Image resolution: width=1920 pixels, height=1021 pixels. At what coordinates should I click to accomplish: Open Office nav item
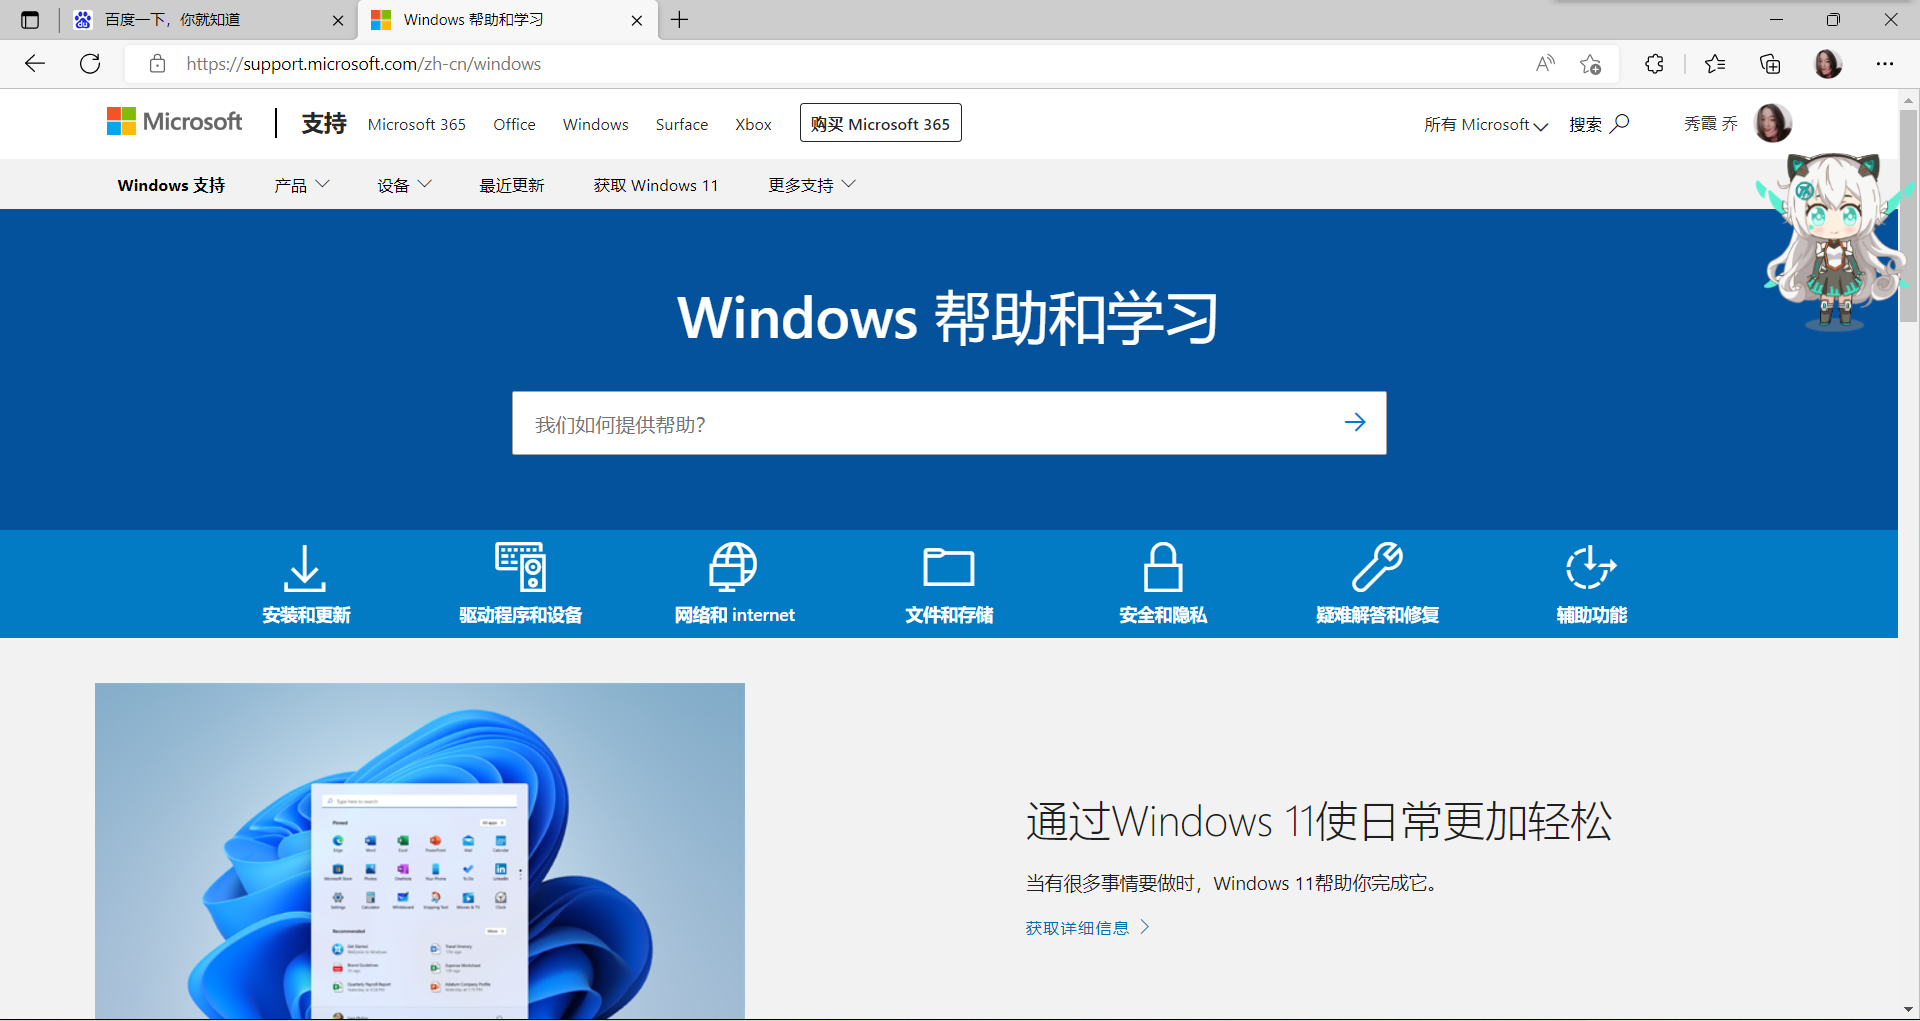[514, 124]
